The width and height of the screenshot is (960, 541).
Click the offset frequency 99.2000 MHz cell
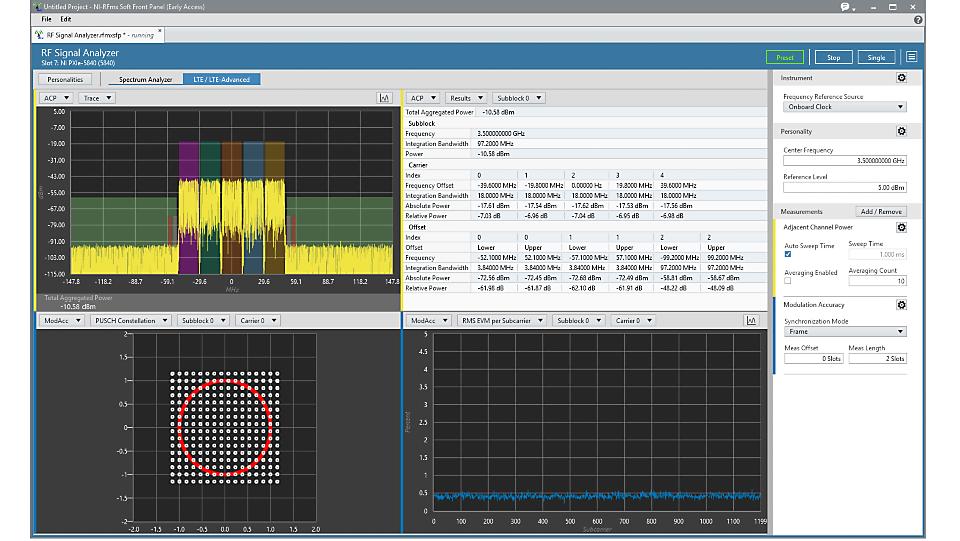(726, 257)
